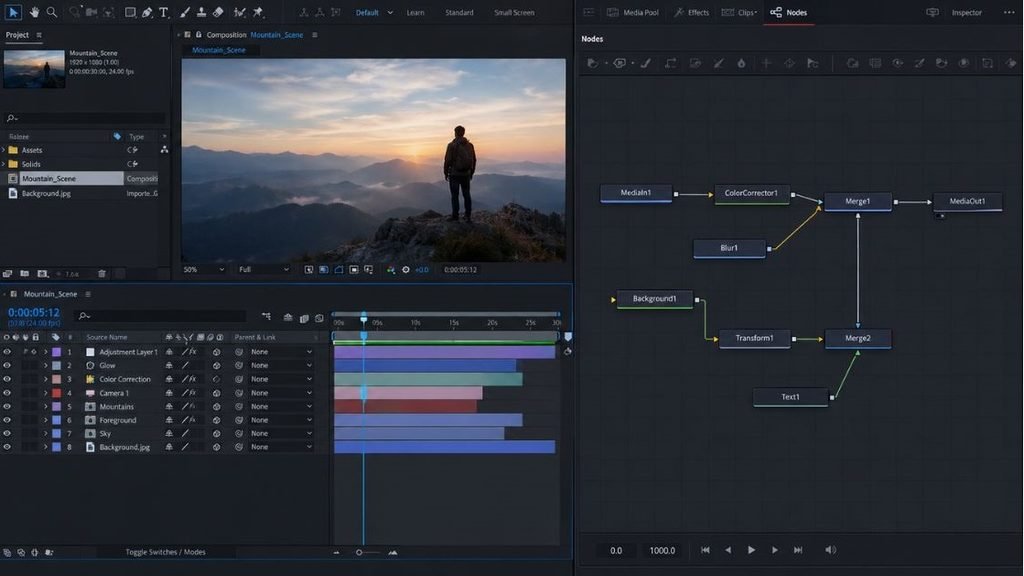
Task: Click viewer channel colors icon
Action: click(391, 270)
